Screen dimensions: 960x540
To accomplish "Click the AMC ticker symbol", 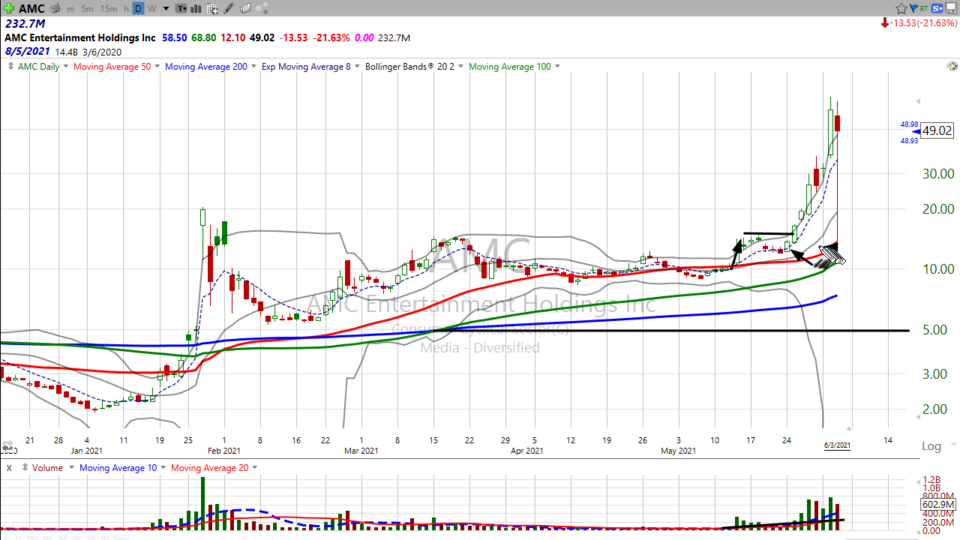I will [x=31, y=9].
